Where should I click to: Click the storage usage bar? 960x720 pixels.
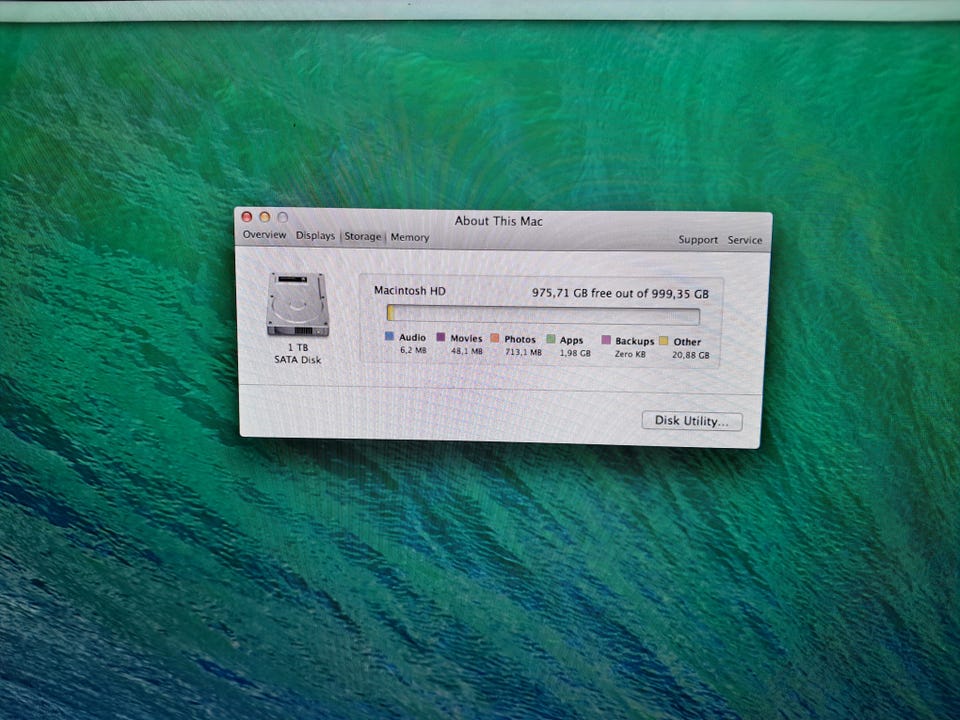coord(543,315)
